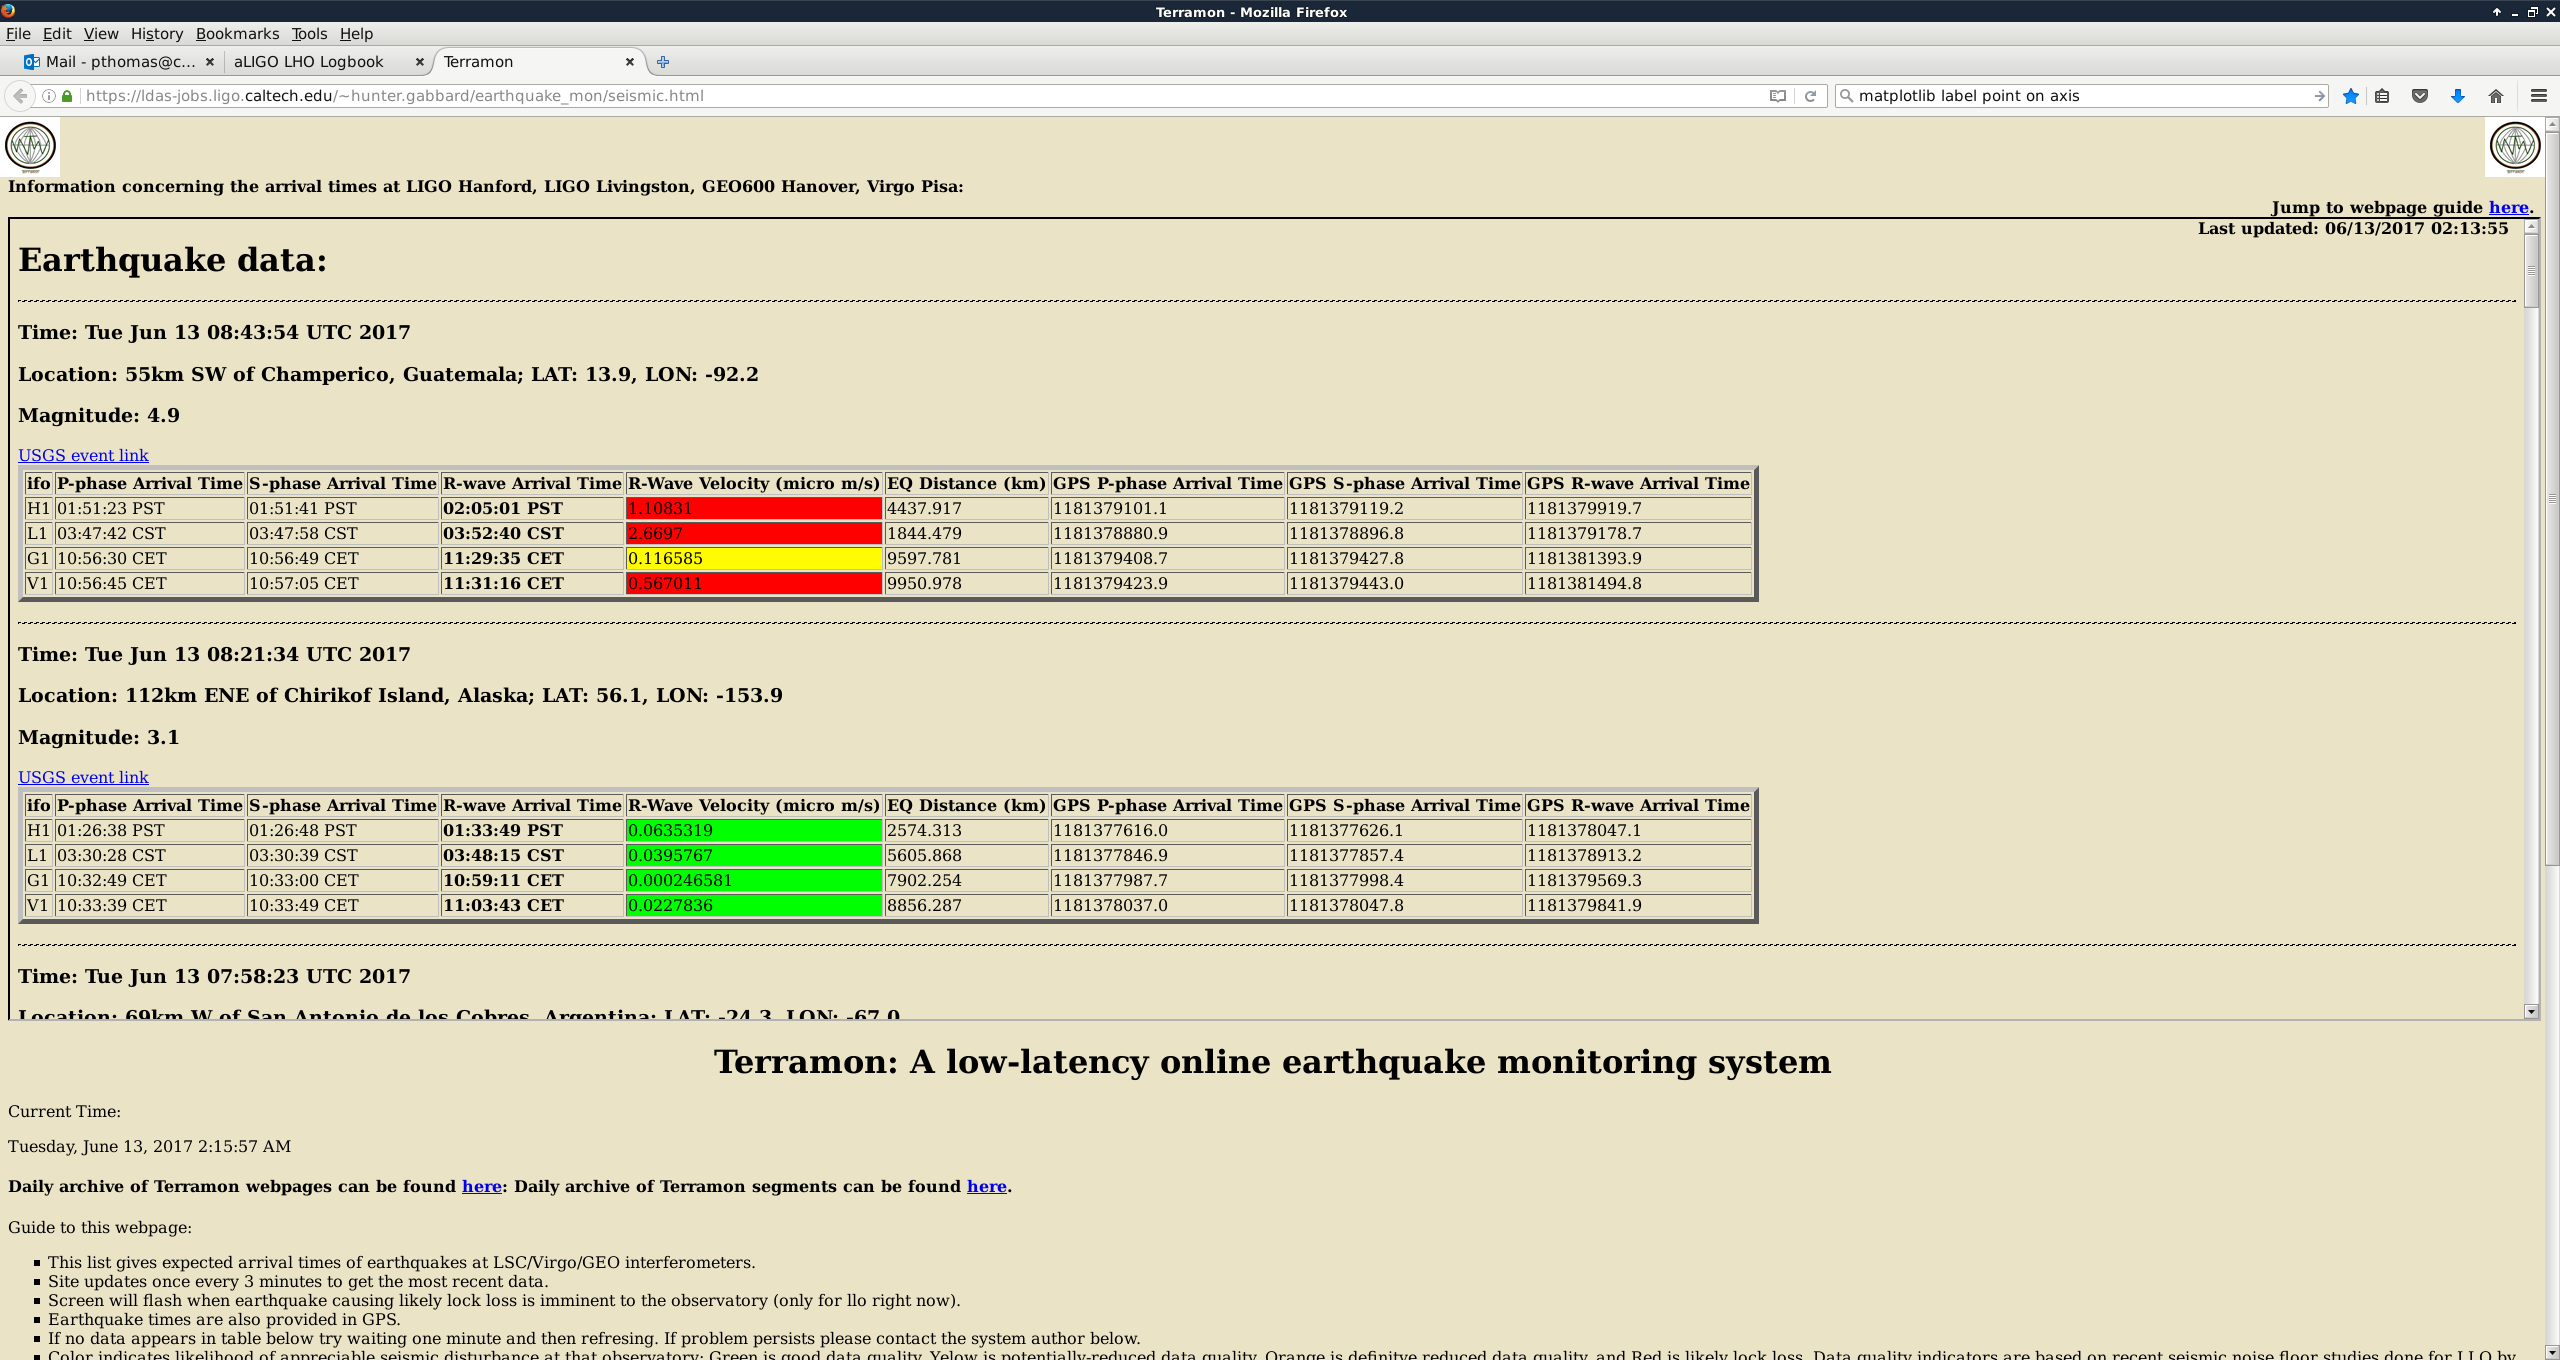2560x1360 pixels.
Task: Click the red 0.567011 velocity cell
Action: pyautogui.click(x=753, y=583)
